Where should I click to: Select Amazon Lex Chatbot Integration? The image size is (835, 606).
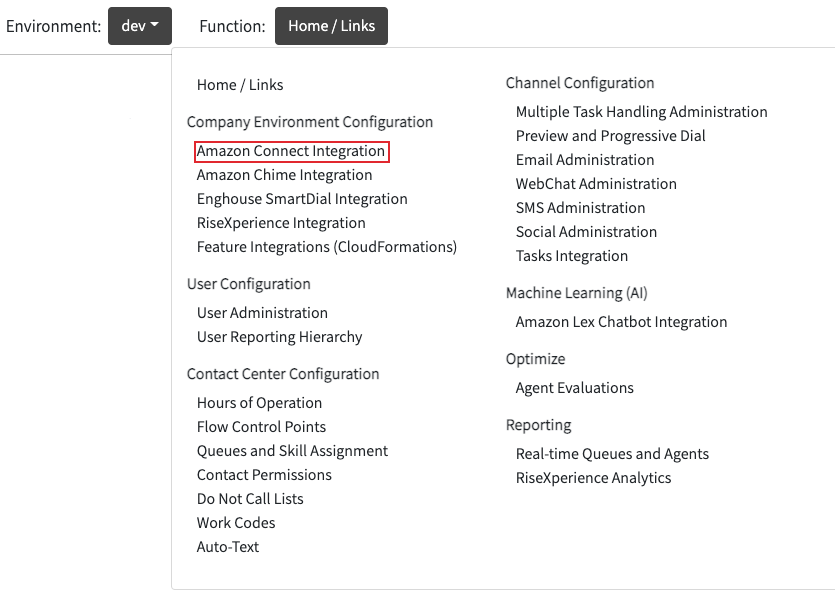621,322
